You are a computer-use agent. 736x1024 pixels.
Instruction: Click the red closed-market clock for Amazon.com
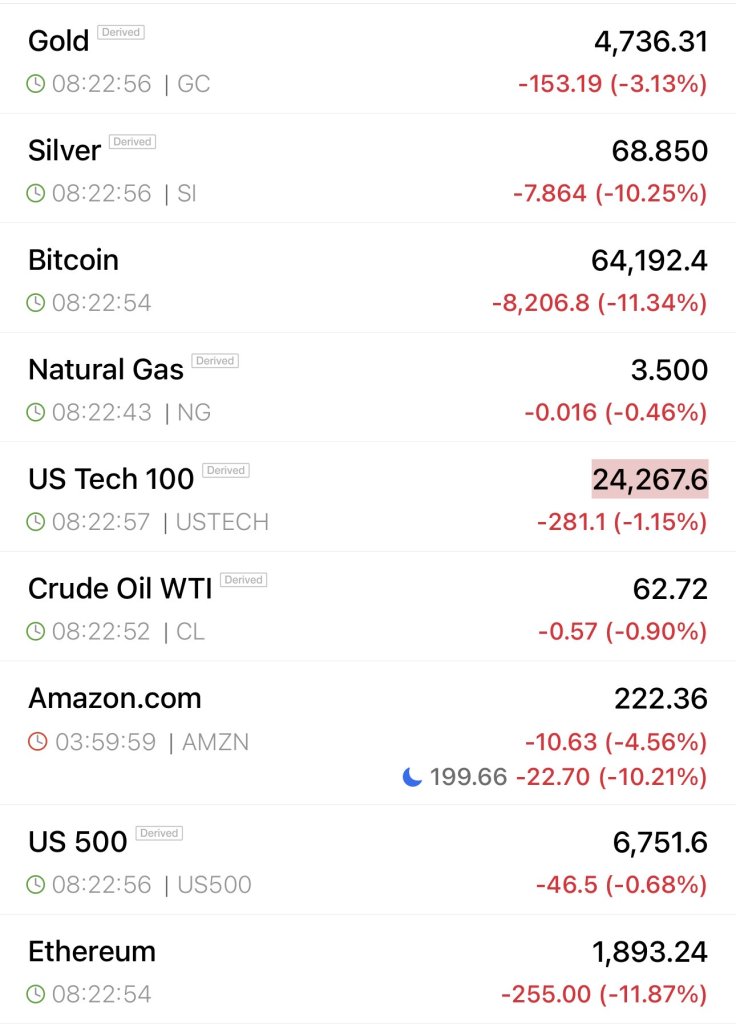point(36,742)
